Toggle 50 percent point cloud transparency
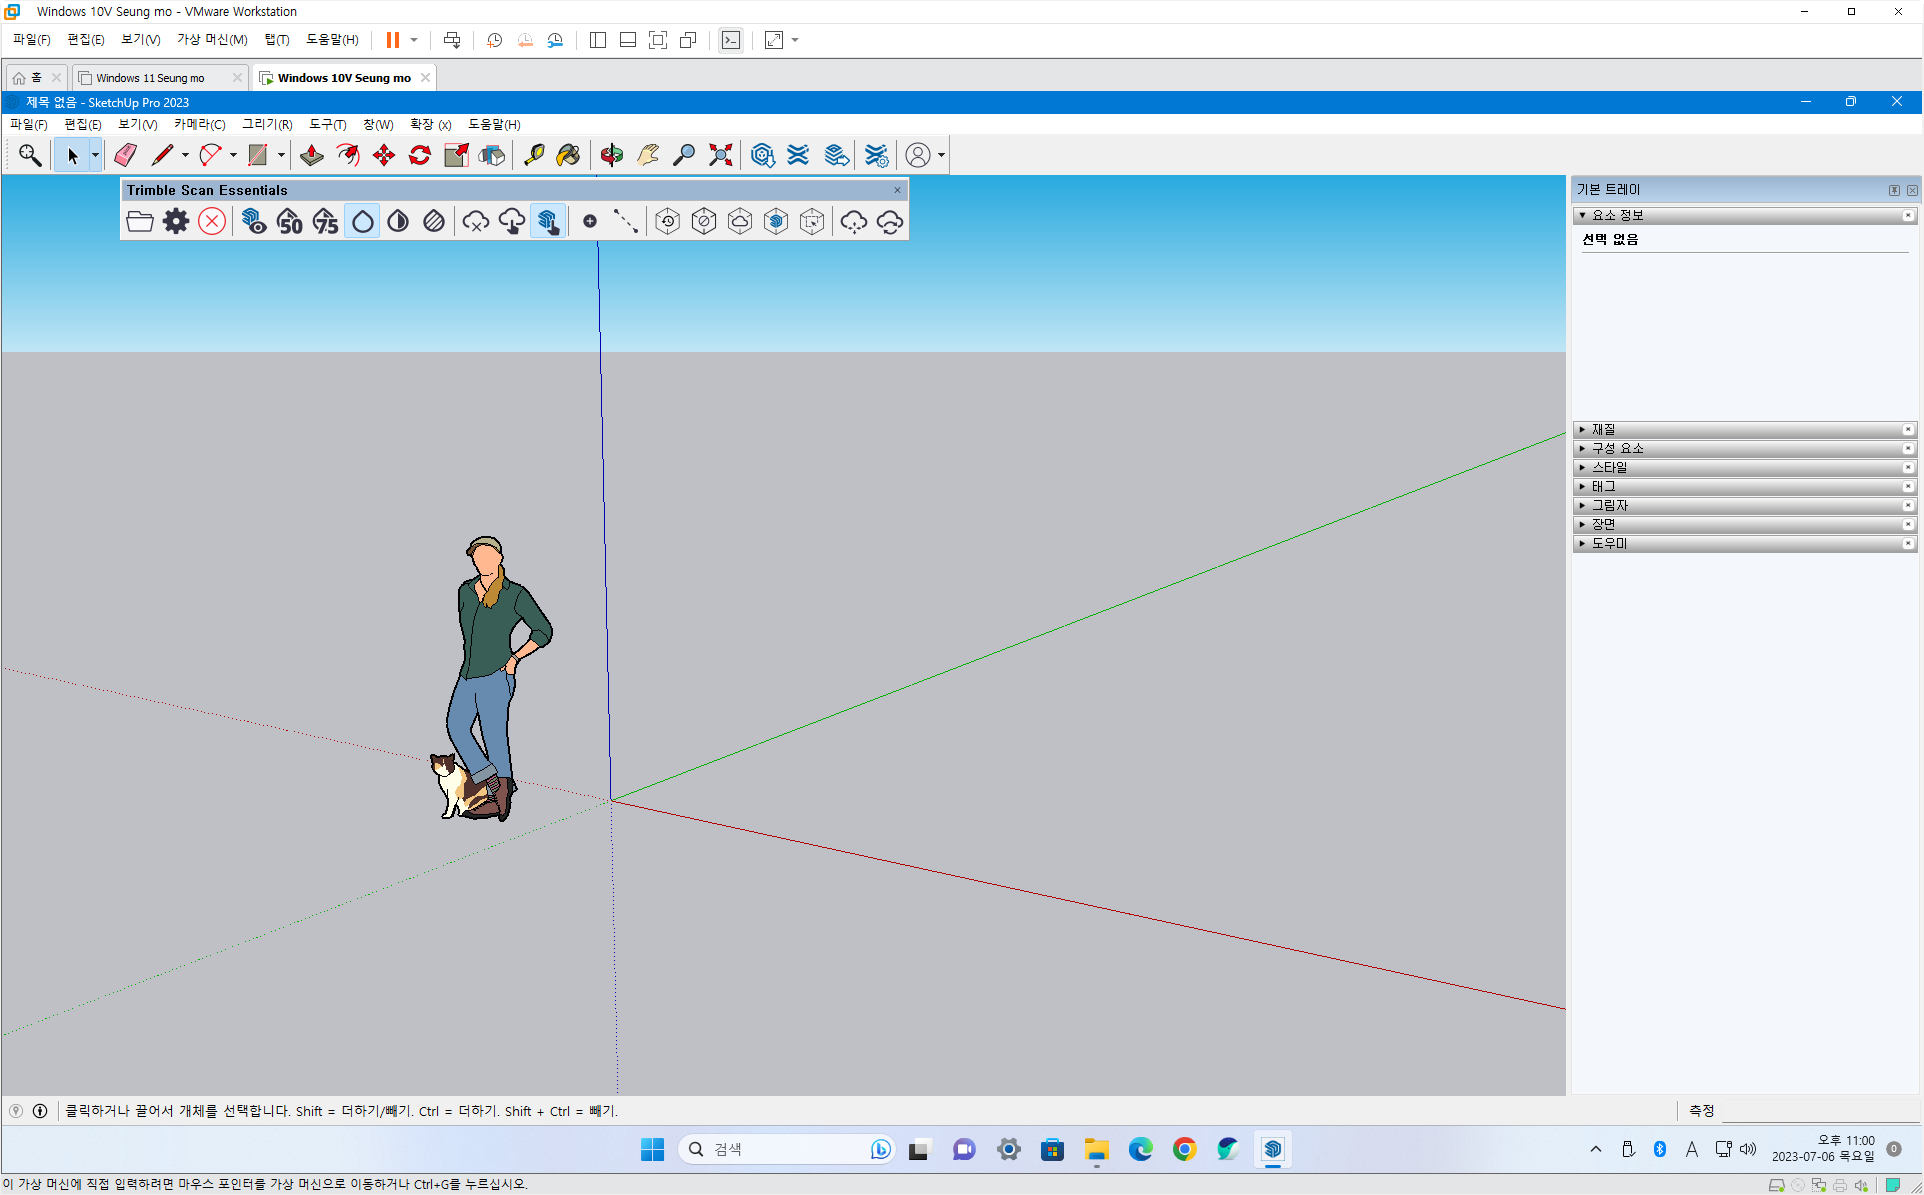This screenshot has height=1195, width=1924. pyautogui.click(x=290, y=221)
